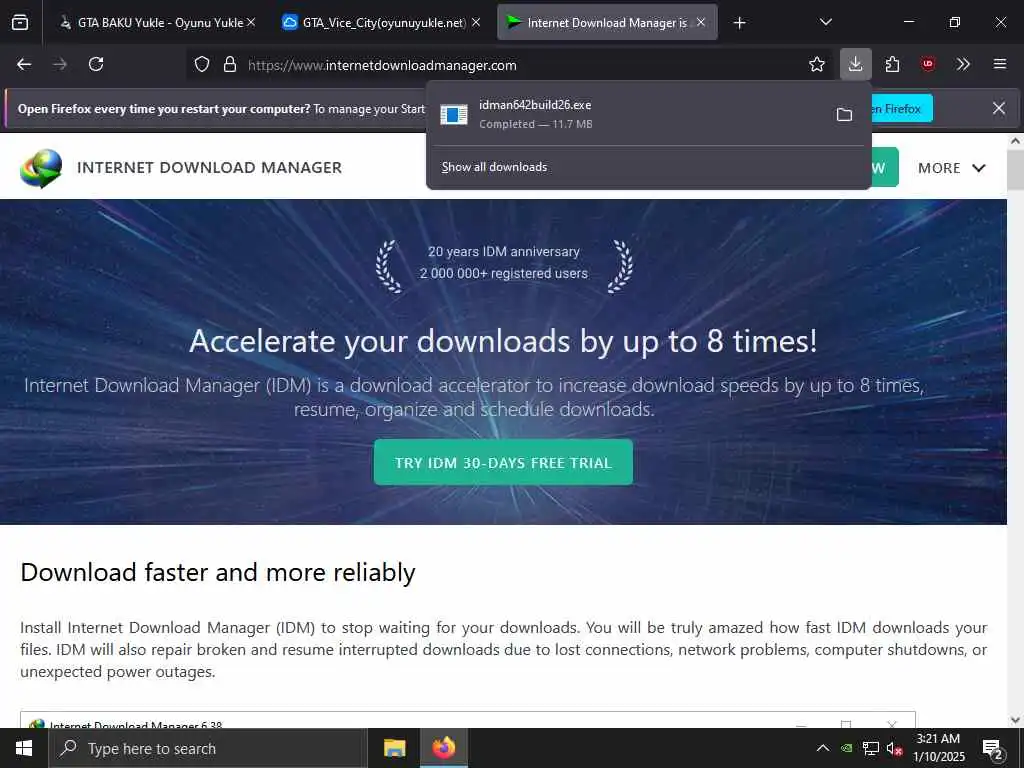Go back to previous page
The image size is (1024, 768).
coord(24,65)
